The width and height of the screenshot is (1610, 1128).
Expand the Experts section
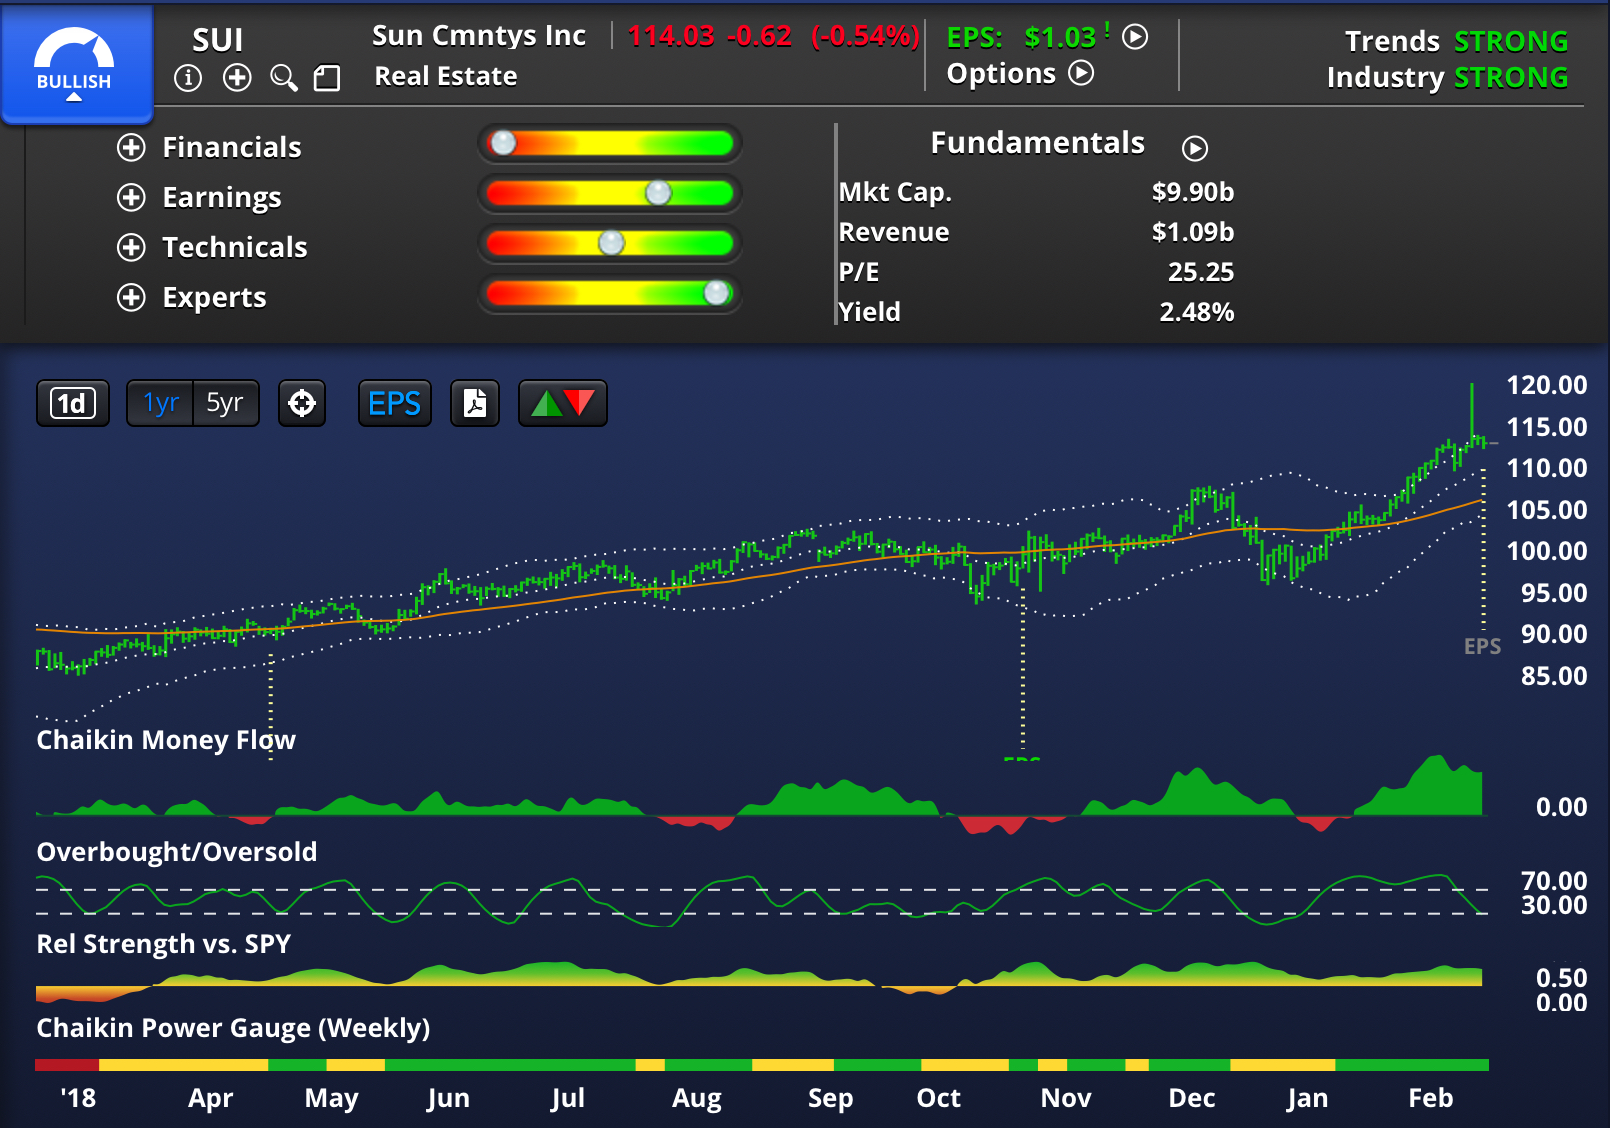pyautogui.click(x=131, y=298)
